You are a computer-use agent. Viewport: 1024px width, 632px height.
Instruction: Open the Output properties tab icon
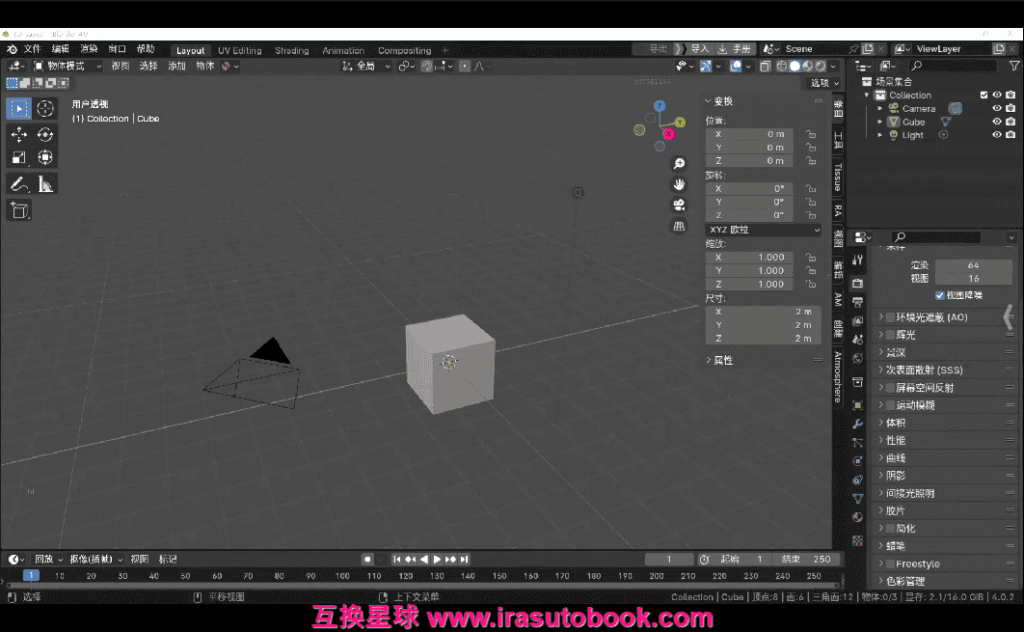(x=857, y=302)
